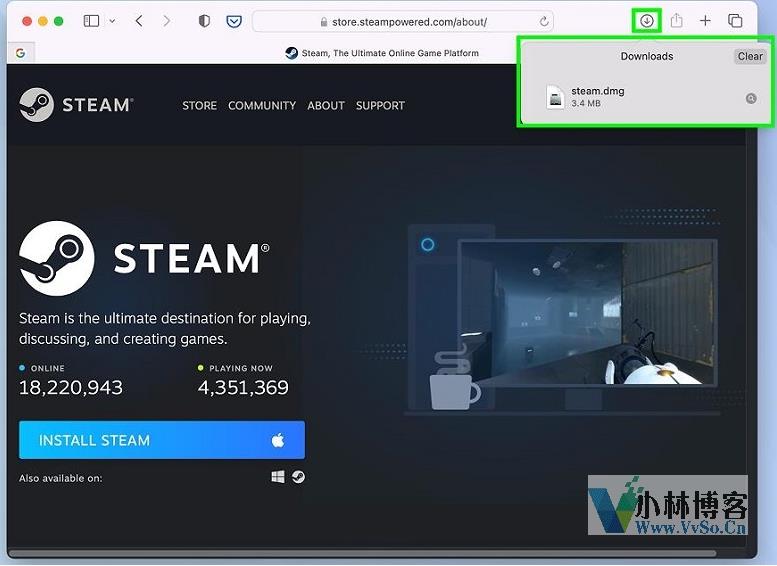Reload the page with the refresh icon
This screenshot has width=777, height=566.
[x=544, y=22]
